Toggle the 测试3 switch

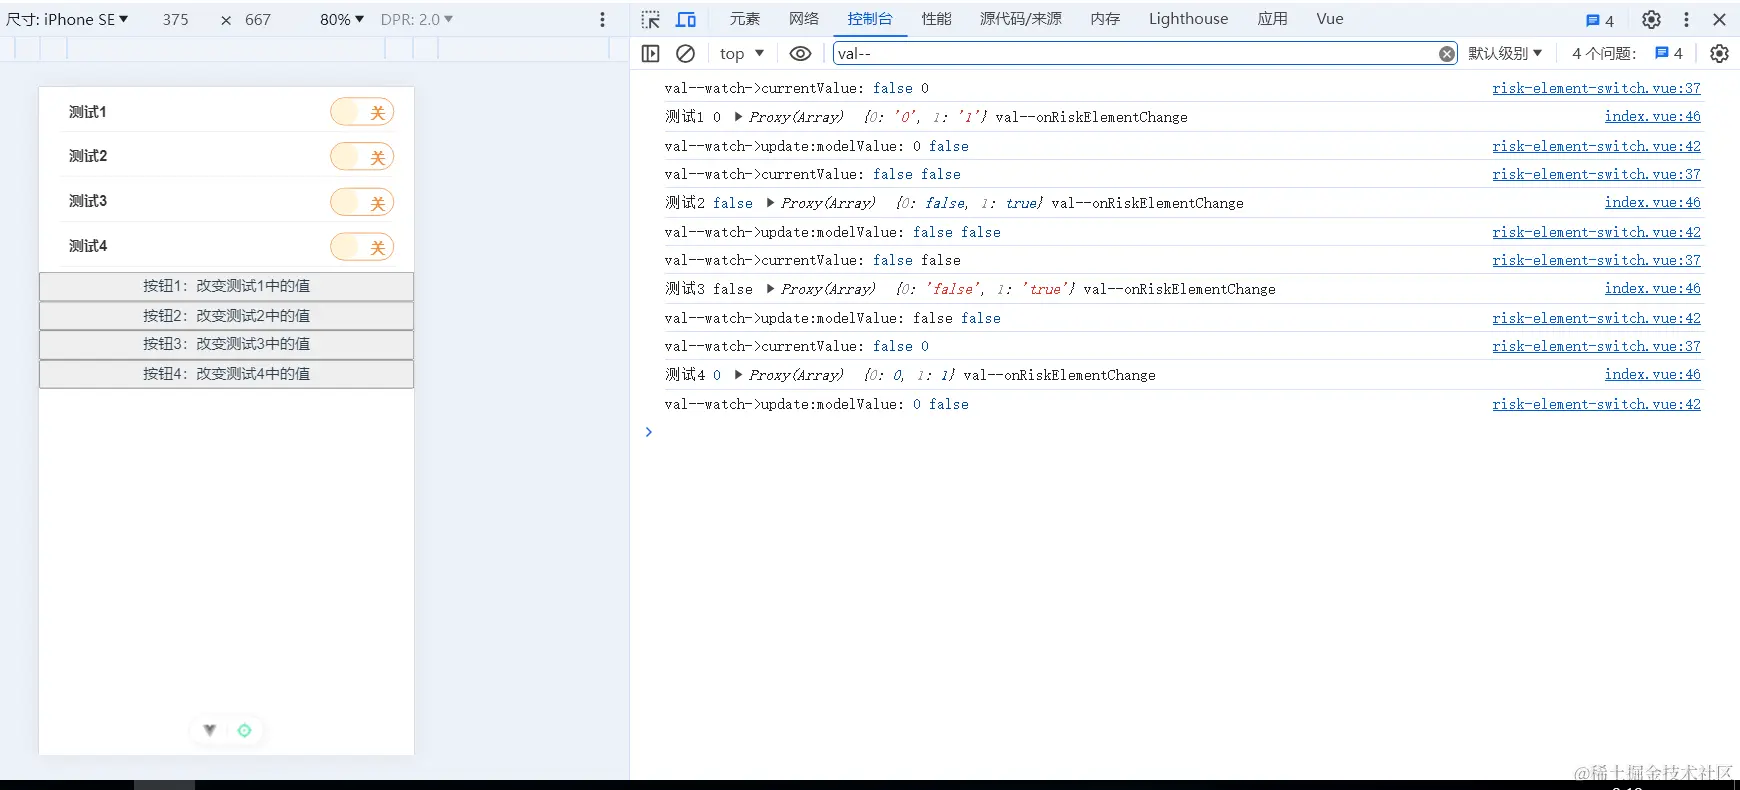(x=362, y=202)
